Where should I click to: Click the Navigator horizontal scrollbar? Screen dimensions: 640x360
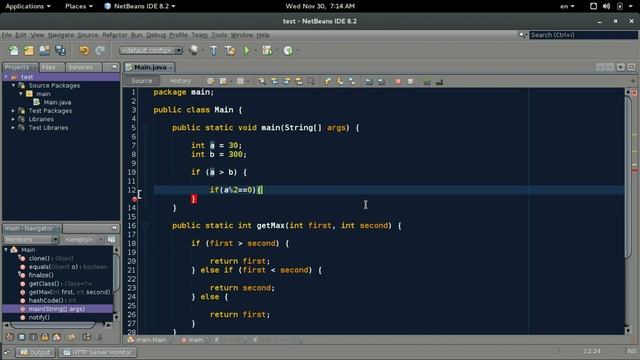[53, 325]
